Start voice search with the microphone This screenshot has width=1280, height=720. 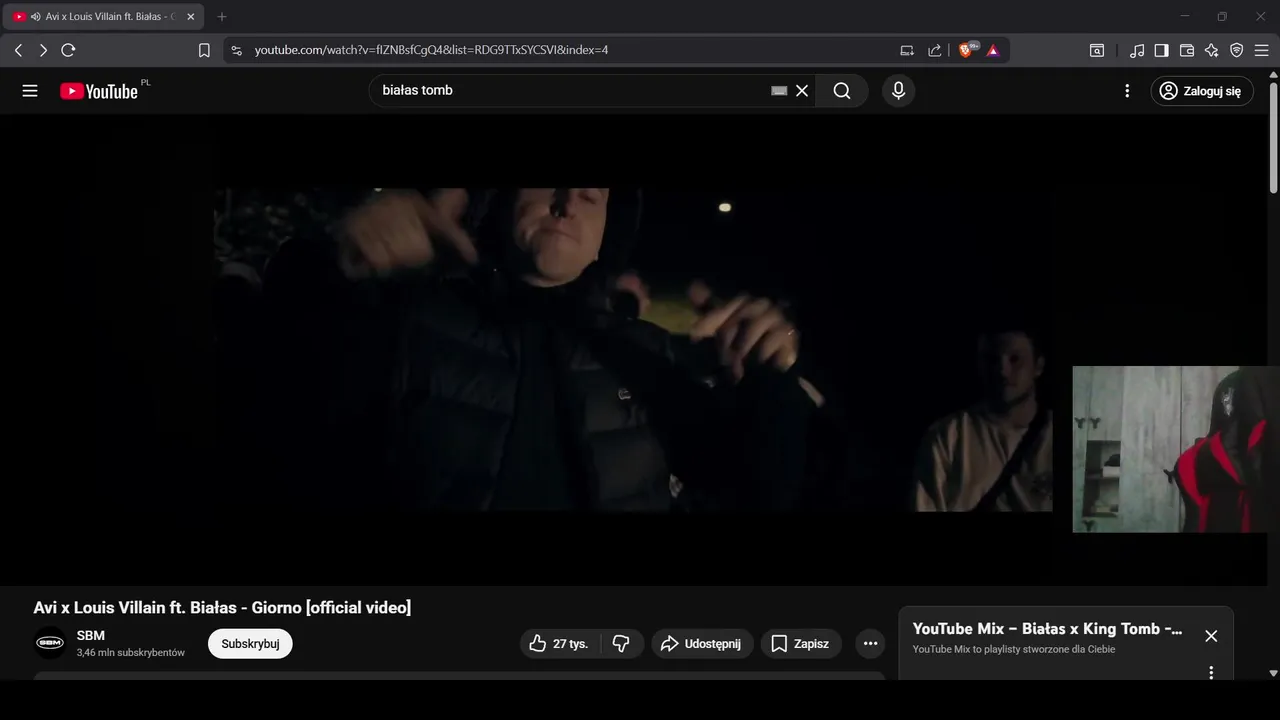898,91
